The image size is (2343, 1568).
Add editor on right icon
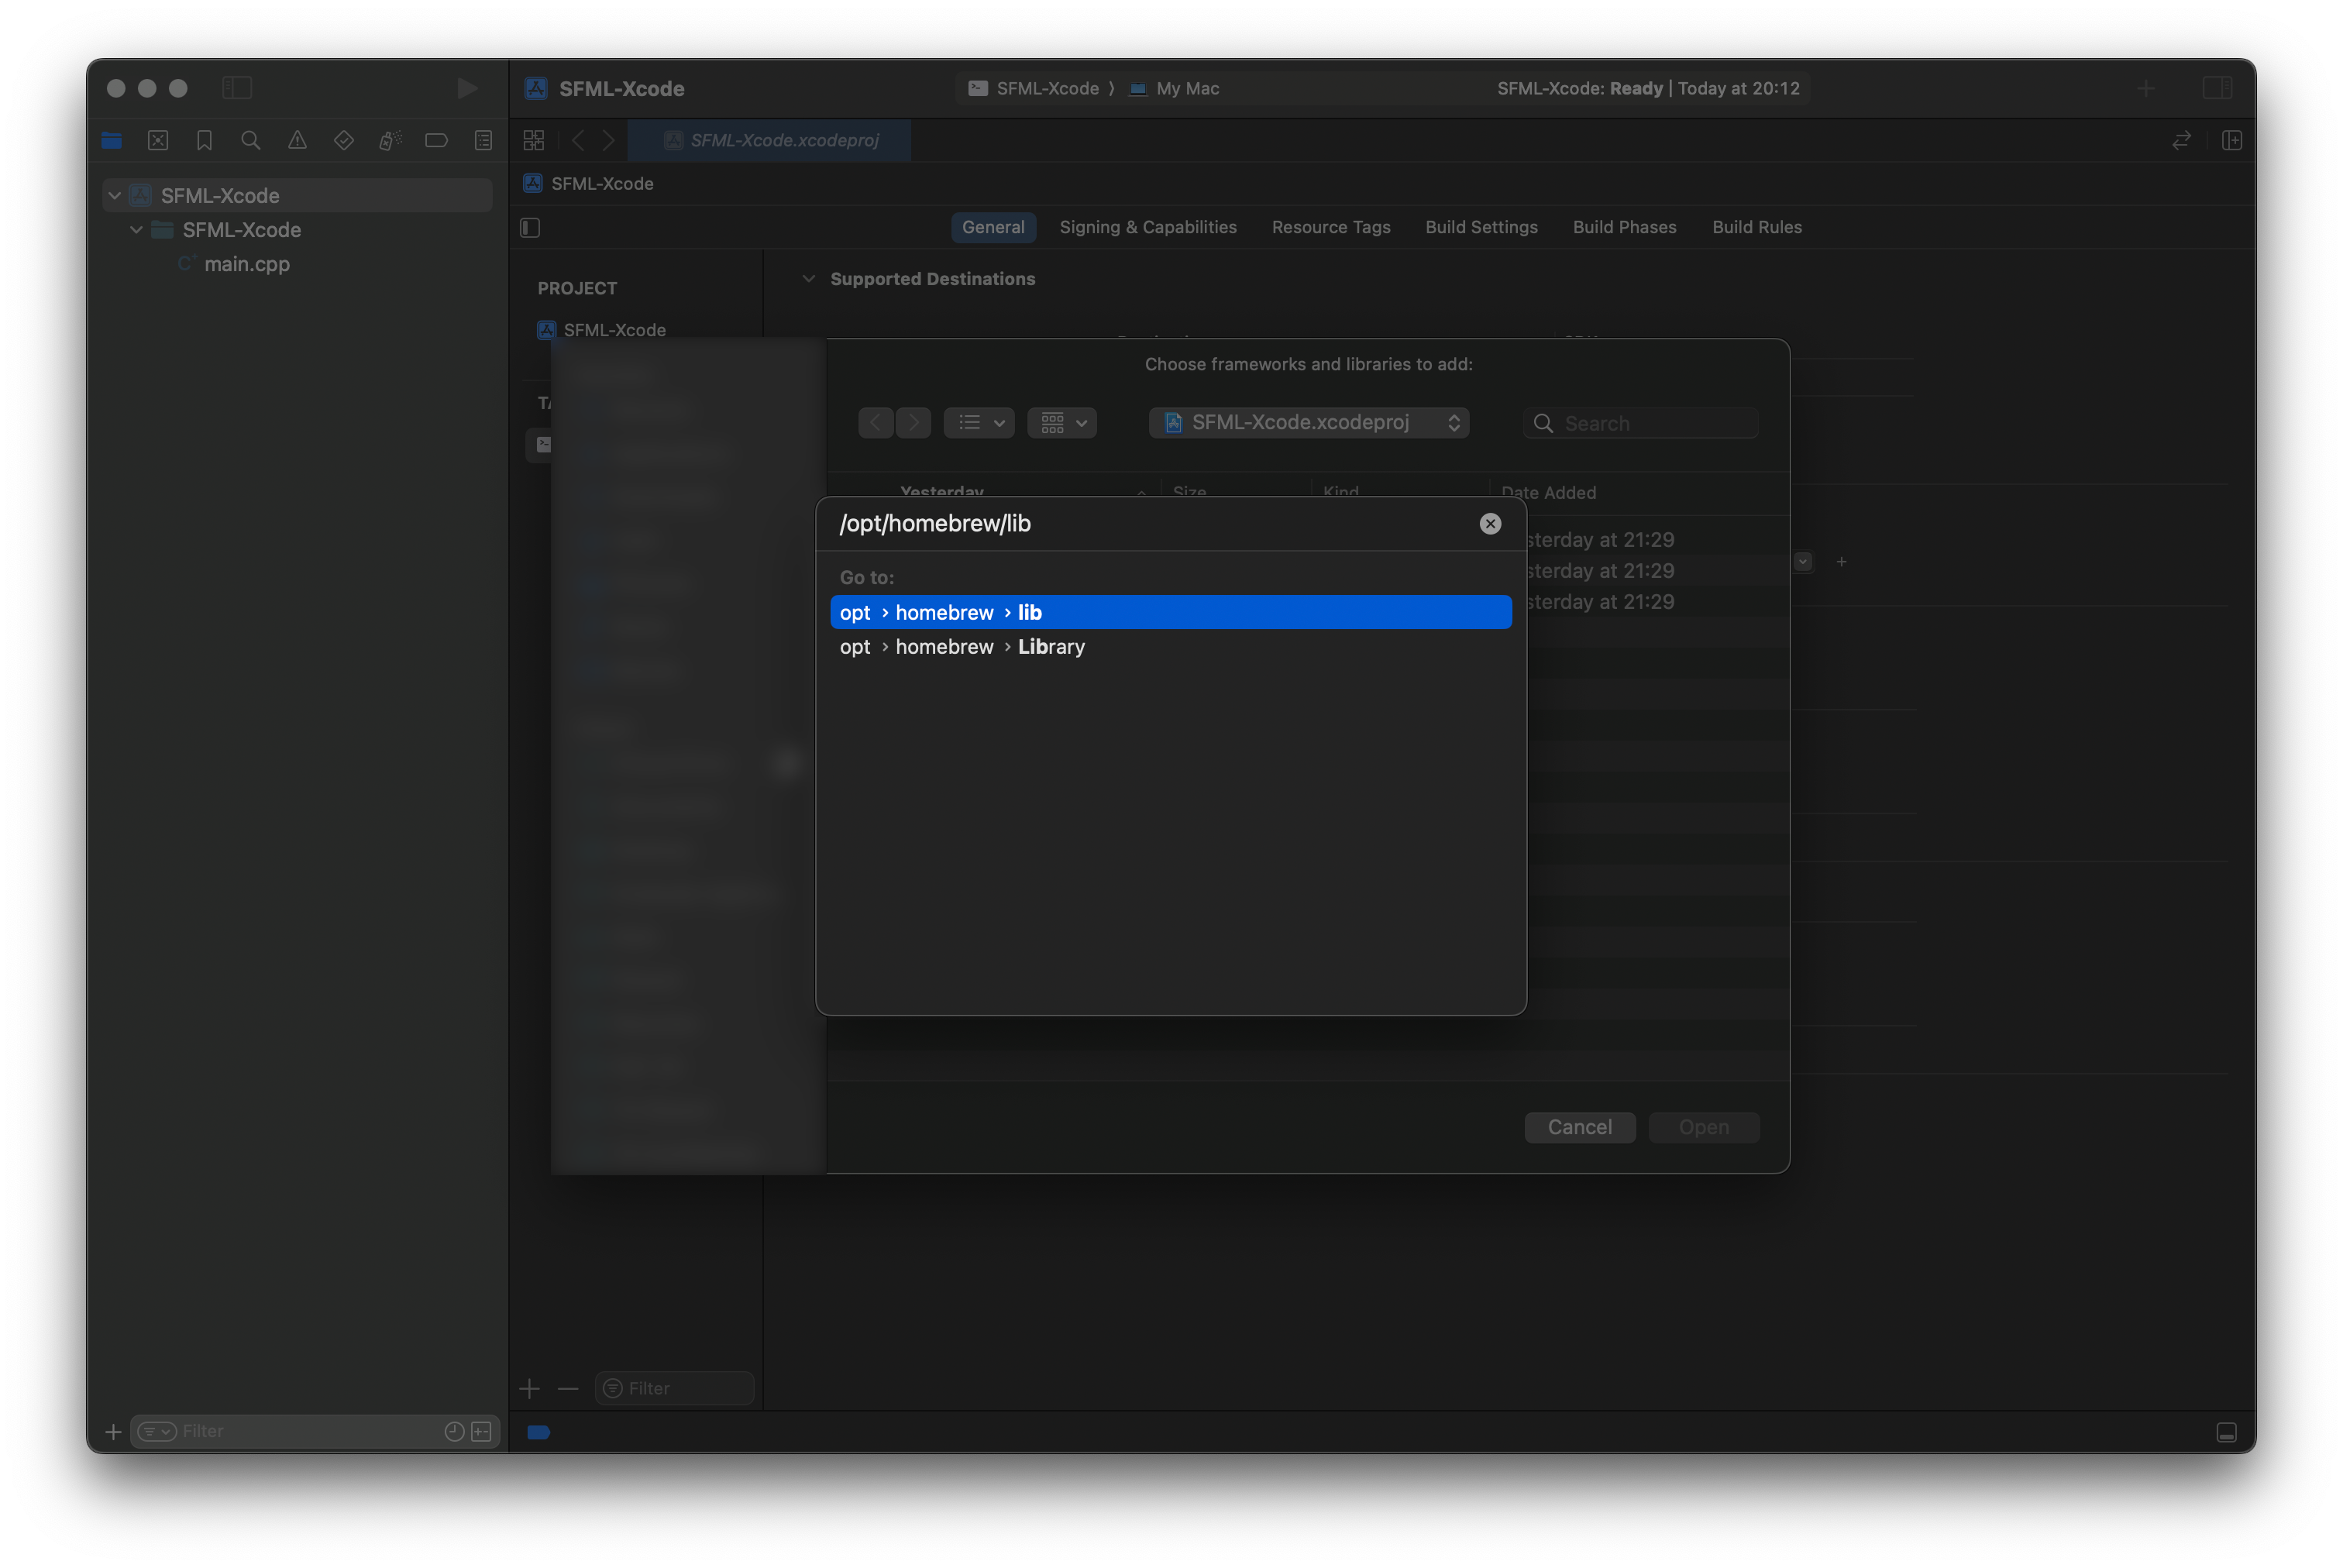(x=2231, y=140)
